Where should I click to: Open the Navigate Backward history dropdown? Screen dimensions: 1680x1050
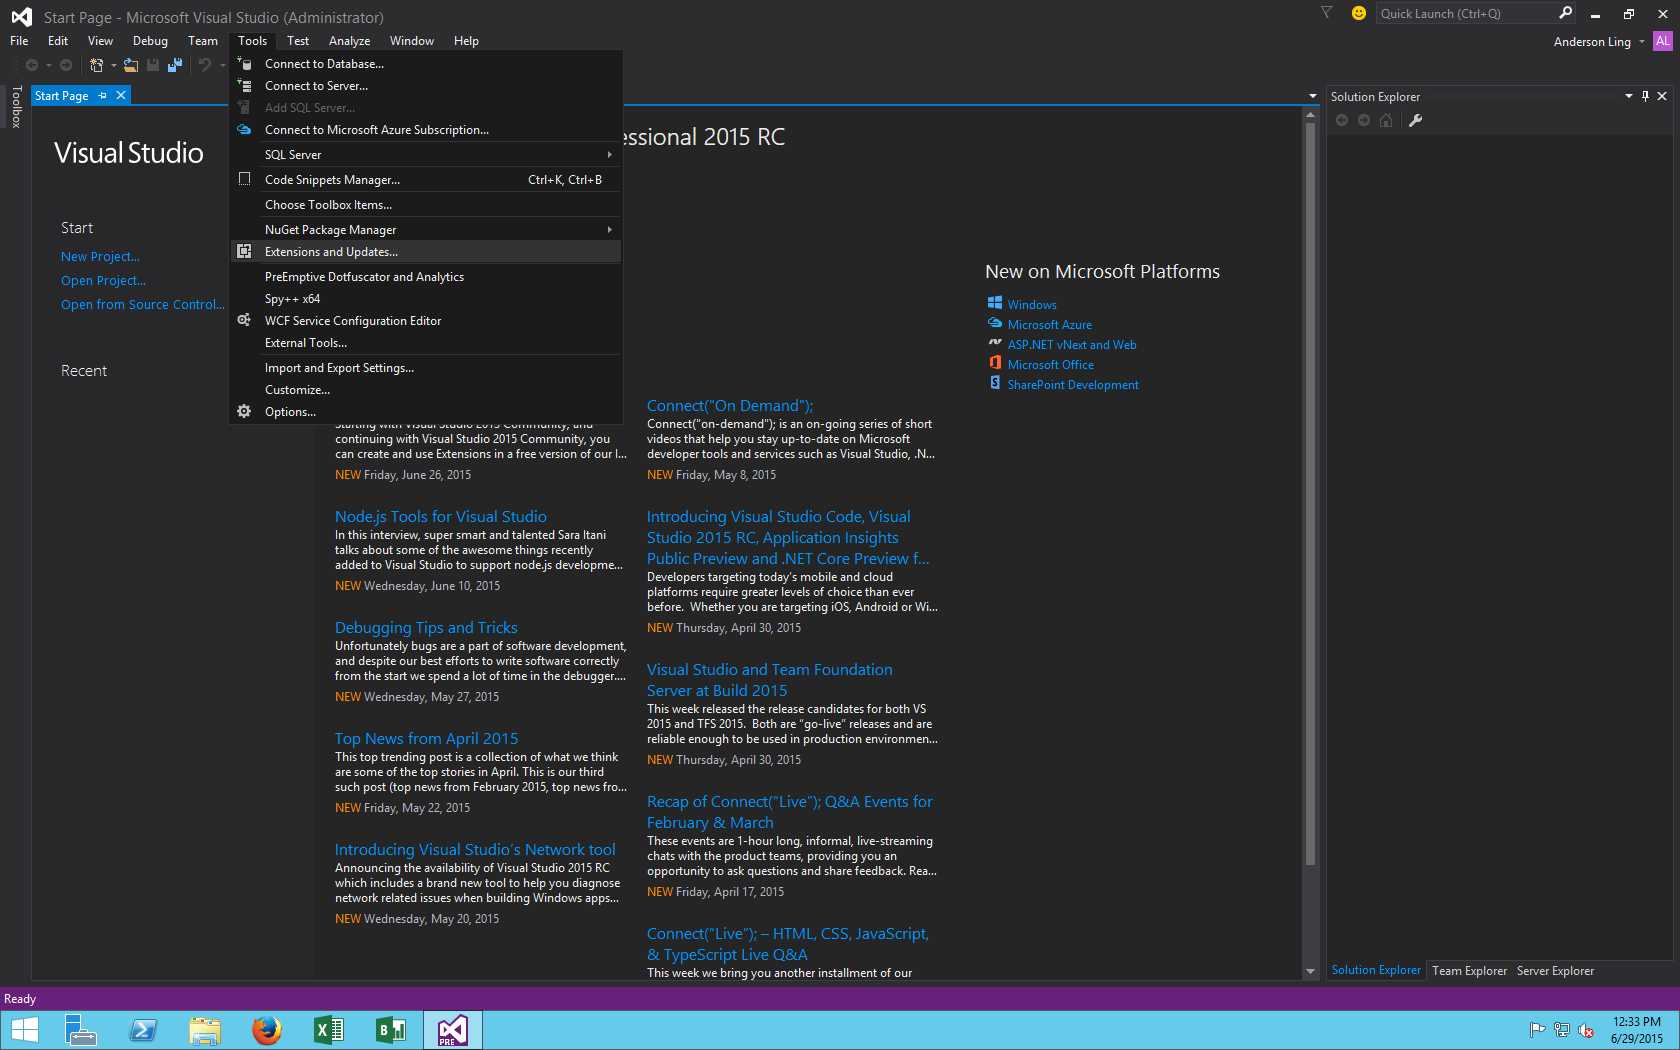click(x=48, y=66)
